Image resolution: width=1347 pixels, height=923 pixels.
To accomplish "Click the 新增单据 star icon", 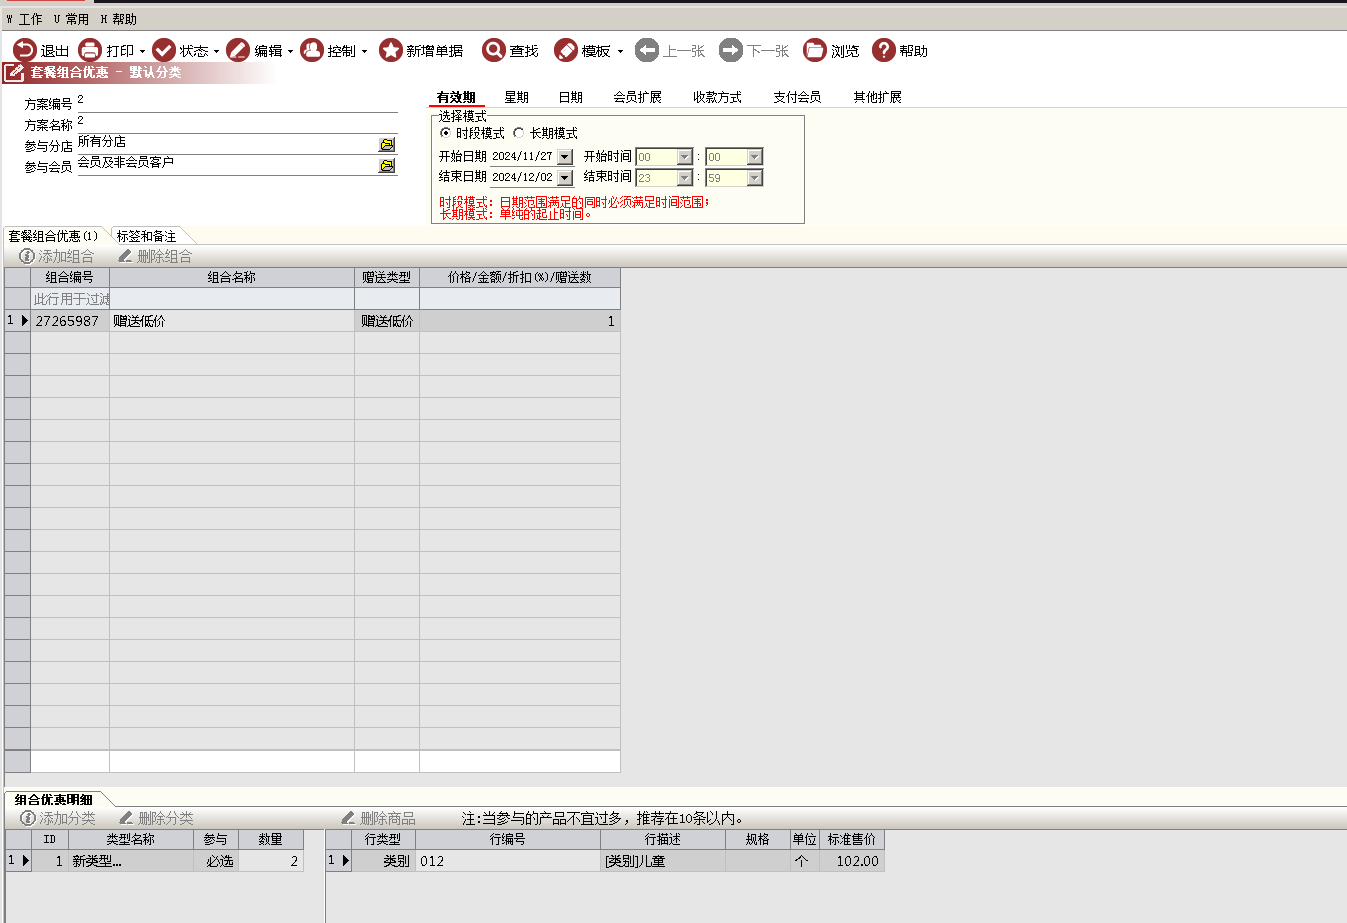I will pyautogui.click(x=390, y=50).
